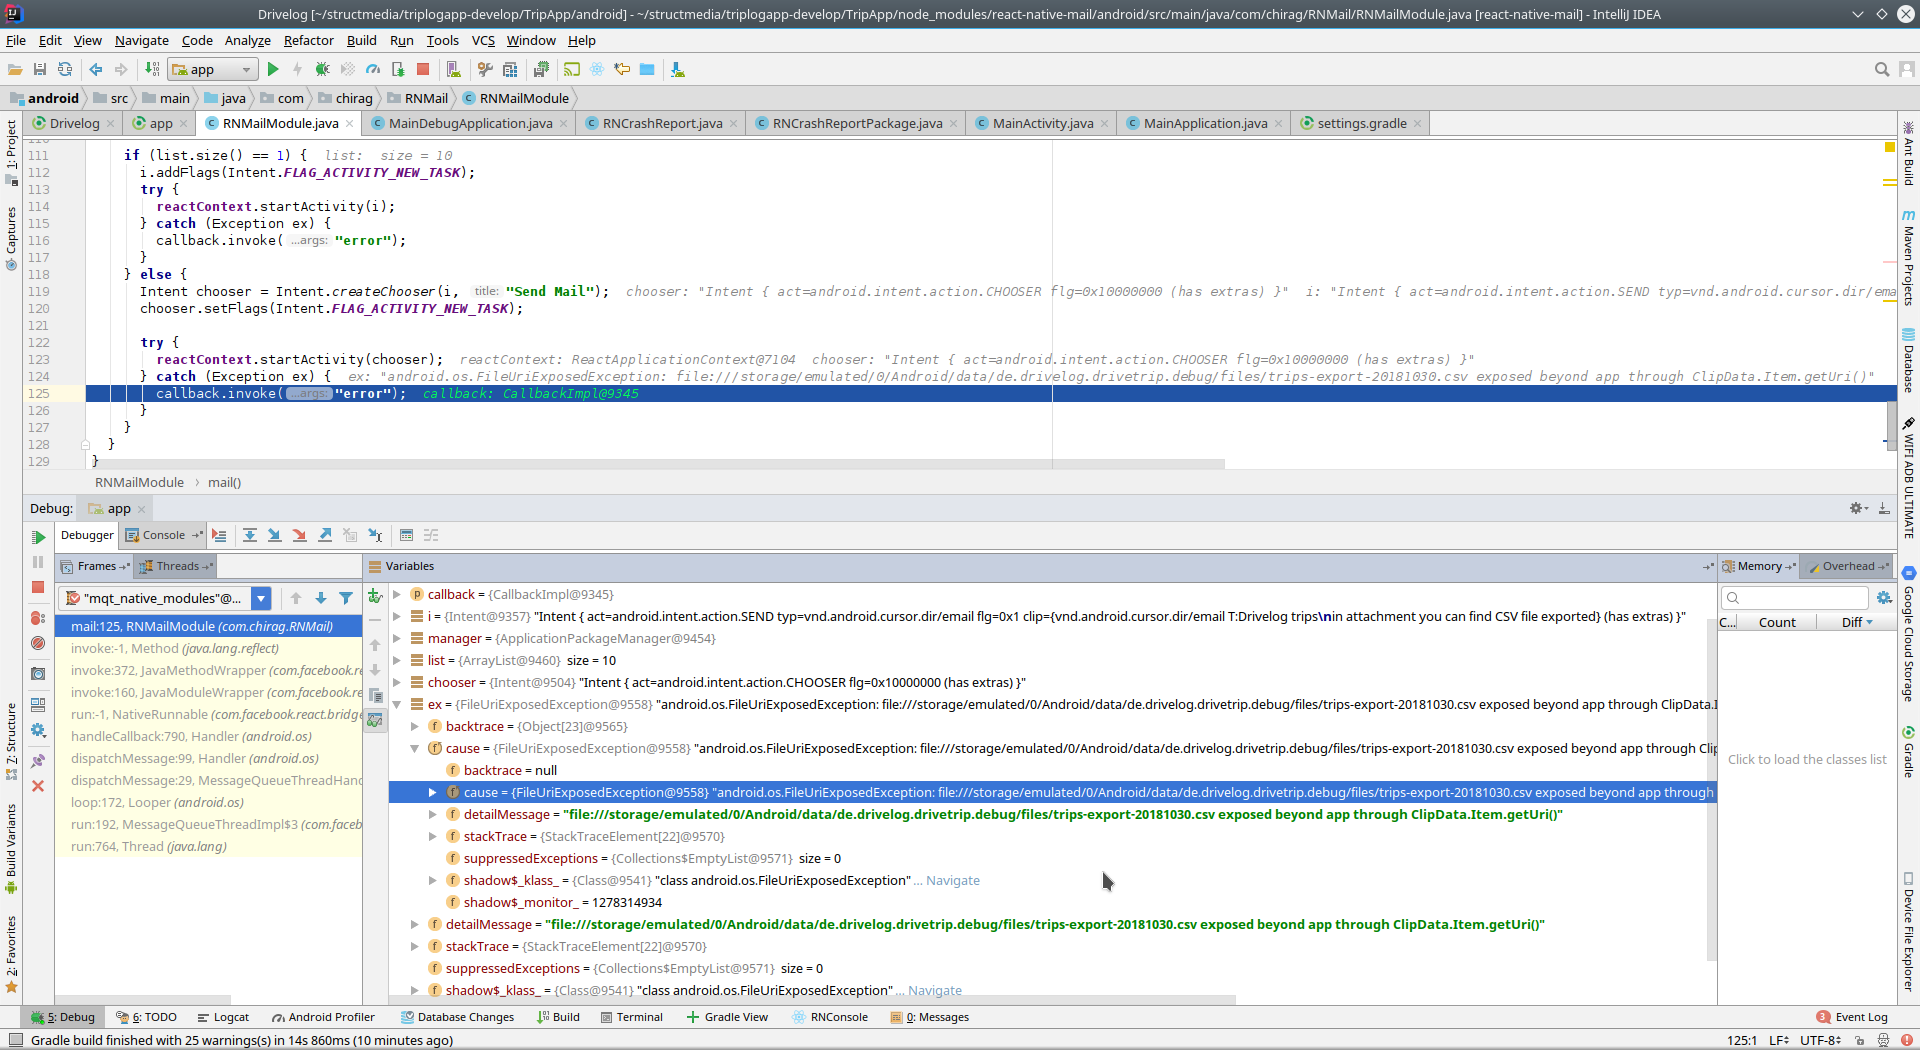Toggle the 5: Debug tool window button
Image resolution: width=1920 pixels, height=1050 pixels.
click(x=63, y=1017)
